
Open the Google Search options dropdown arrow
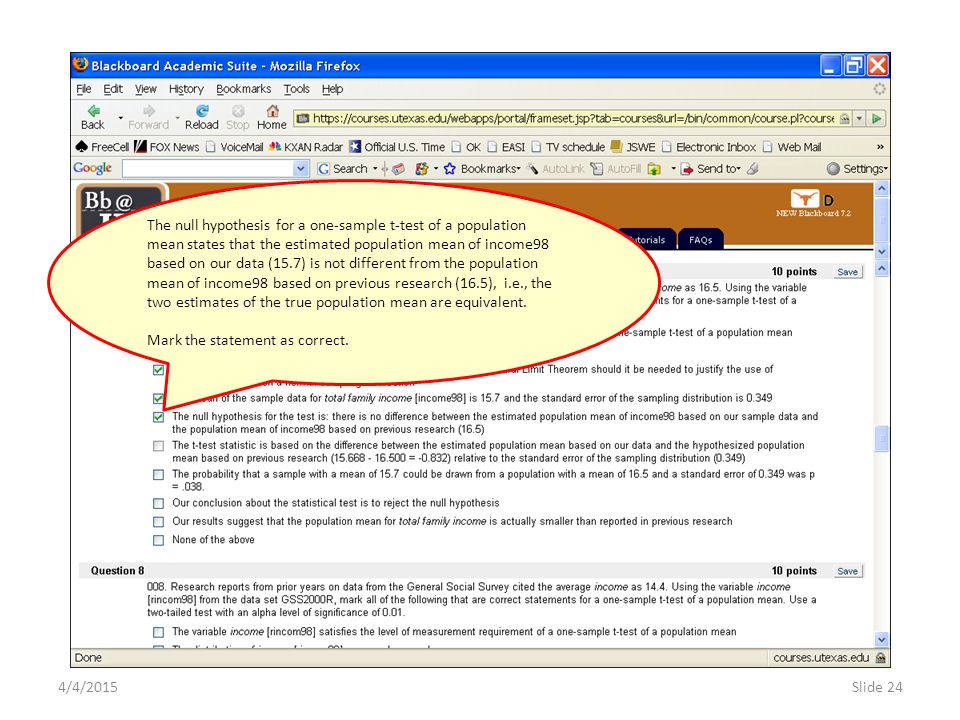(375, 168)
